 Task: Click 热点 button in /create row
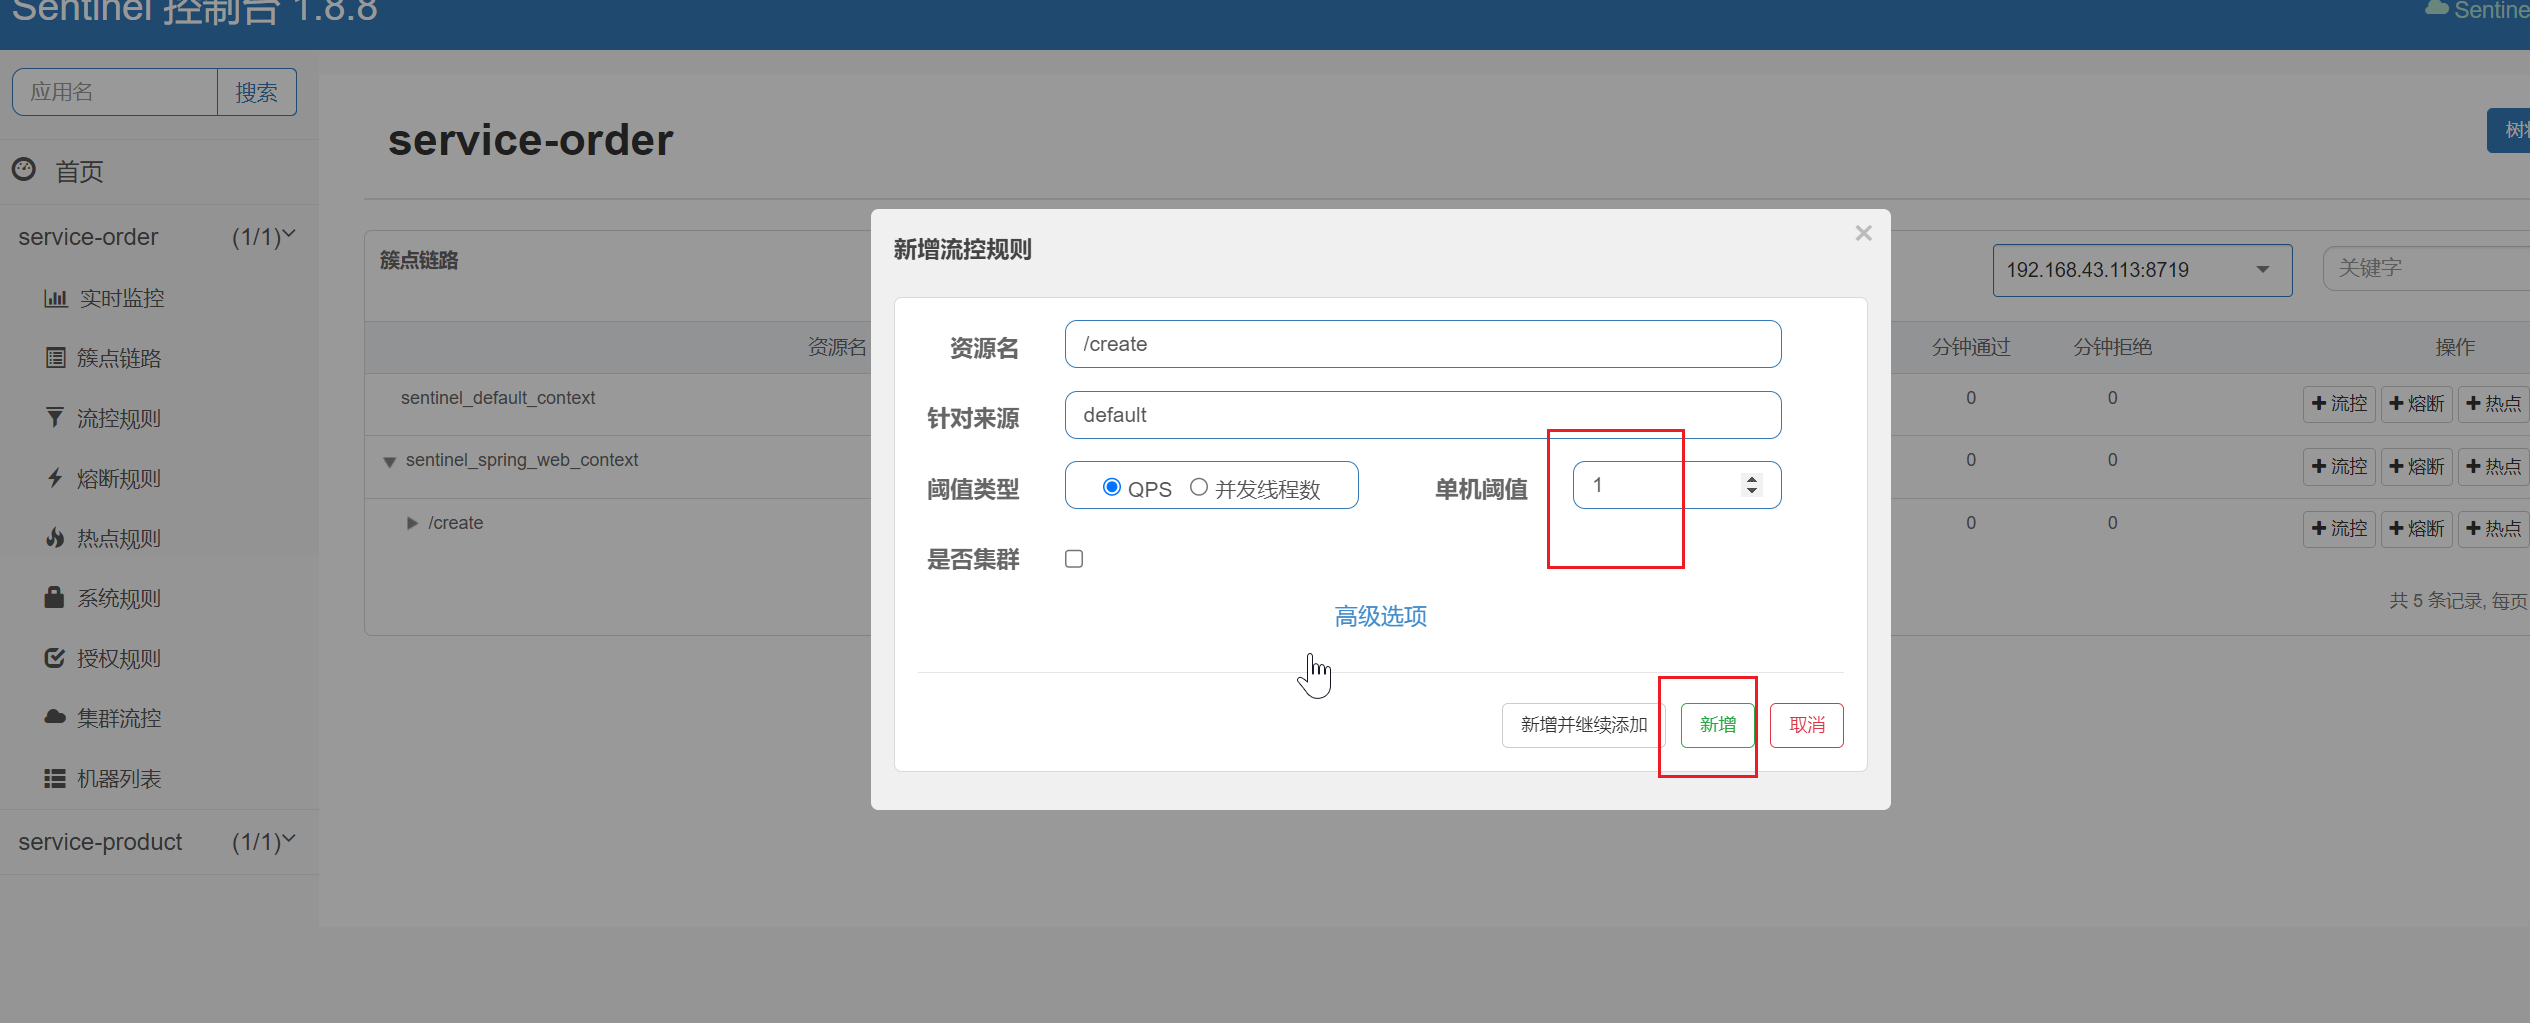[x=2493, y=529]
